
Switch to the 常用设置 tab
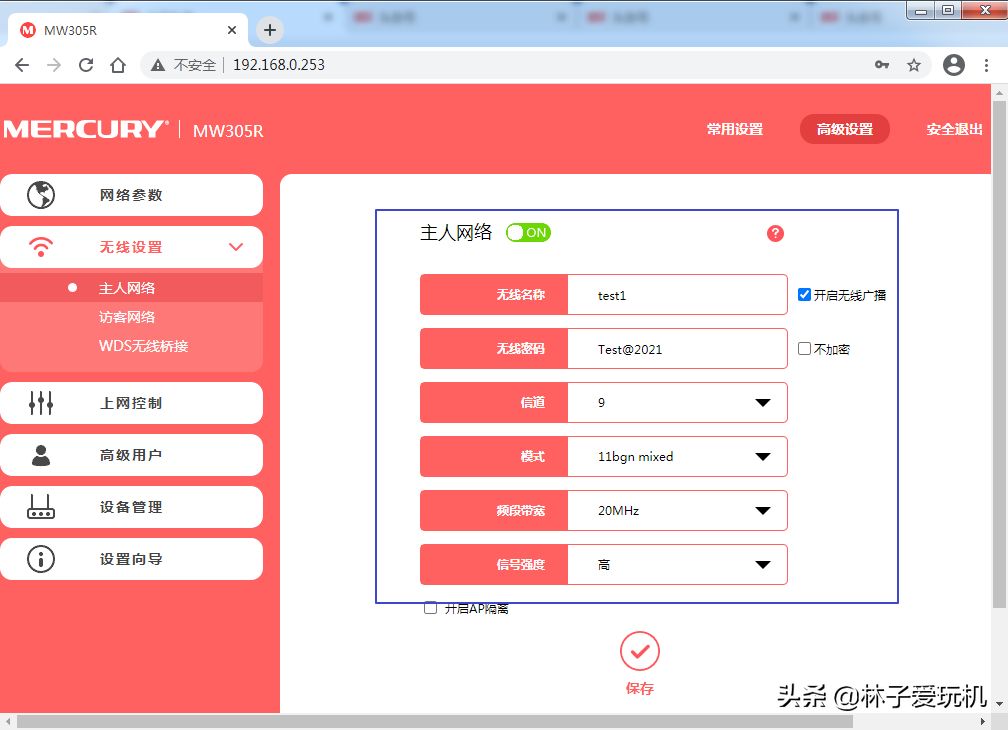click(x=734, y=129)
